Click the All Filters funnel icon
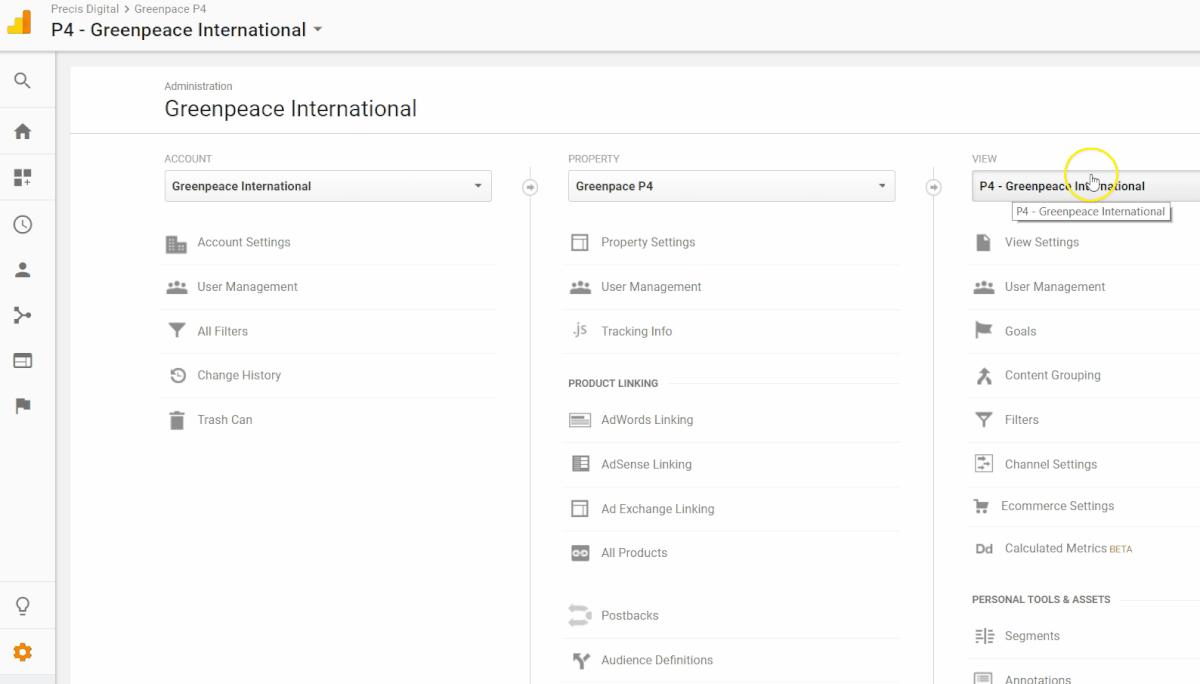 click(x=177, y=331)
